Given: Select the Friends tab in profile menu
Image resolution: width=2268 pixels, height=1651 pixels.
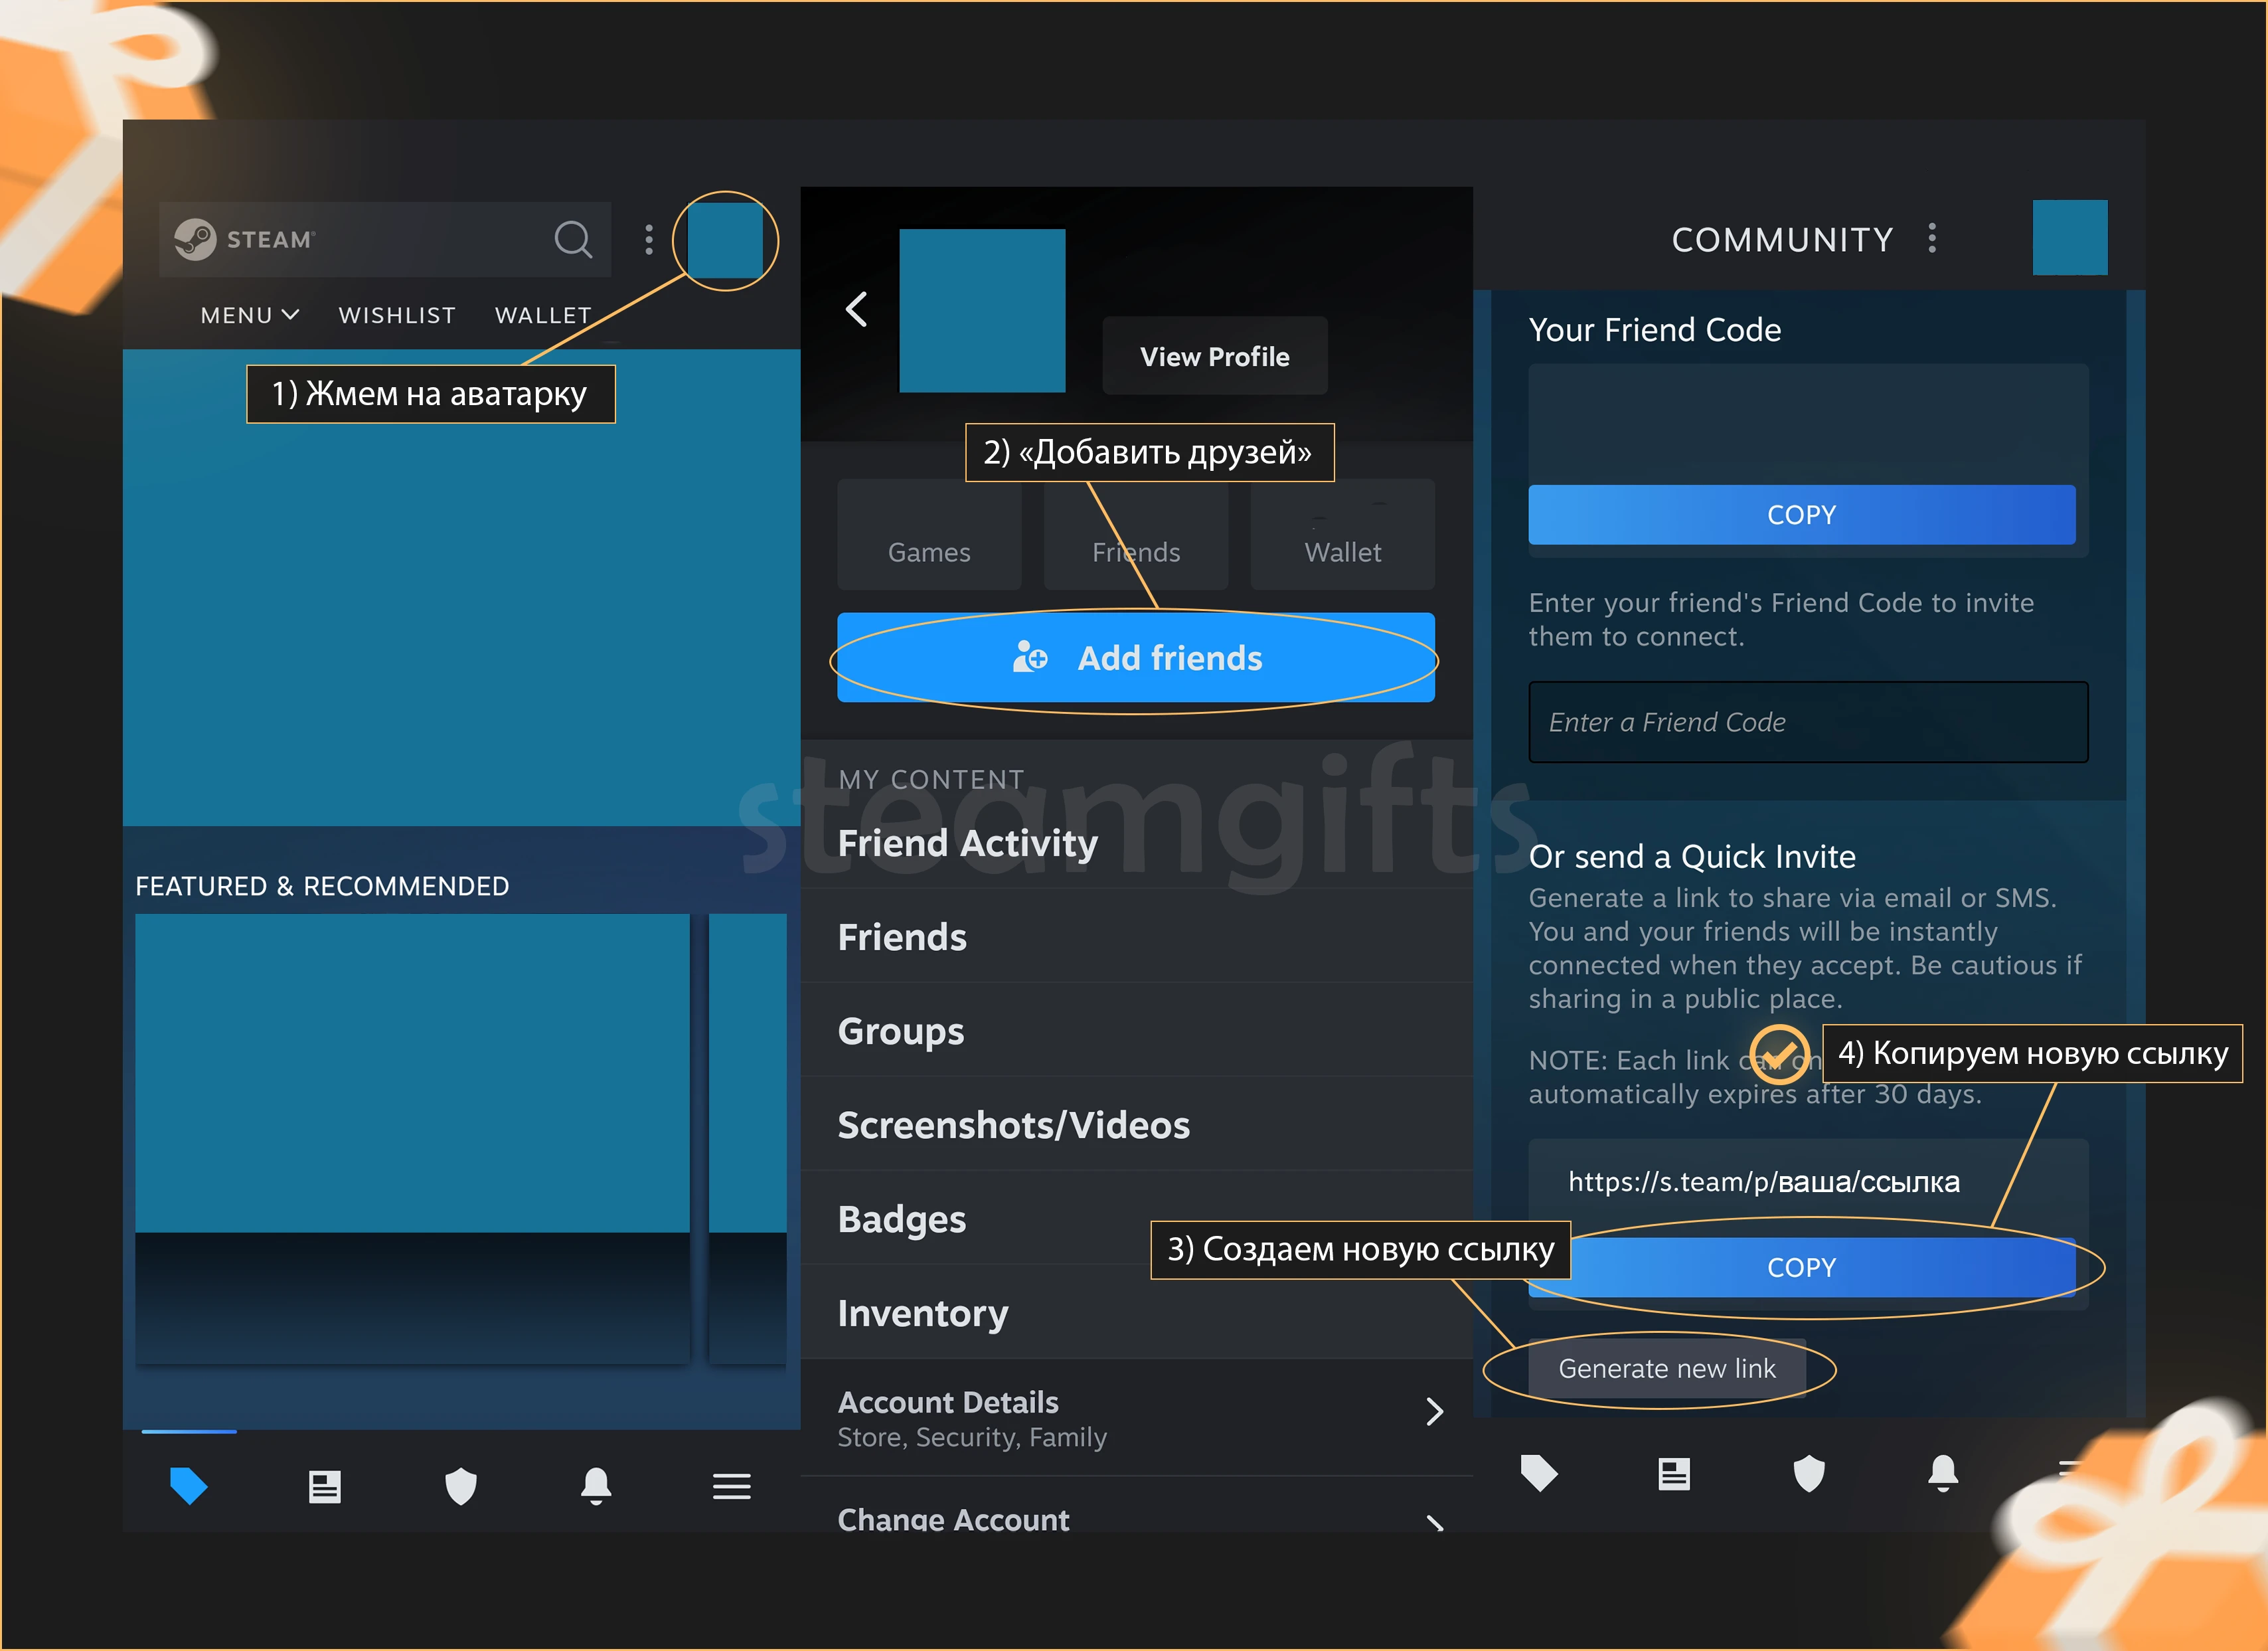Looking at the screenshot, I should (x=1134, y=551).
